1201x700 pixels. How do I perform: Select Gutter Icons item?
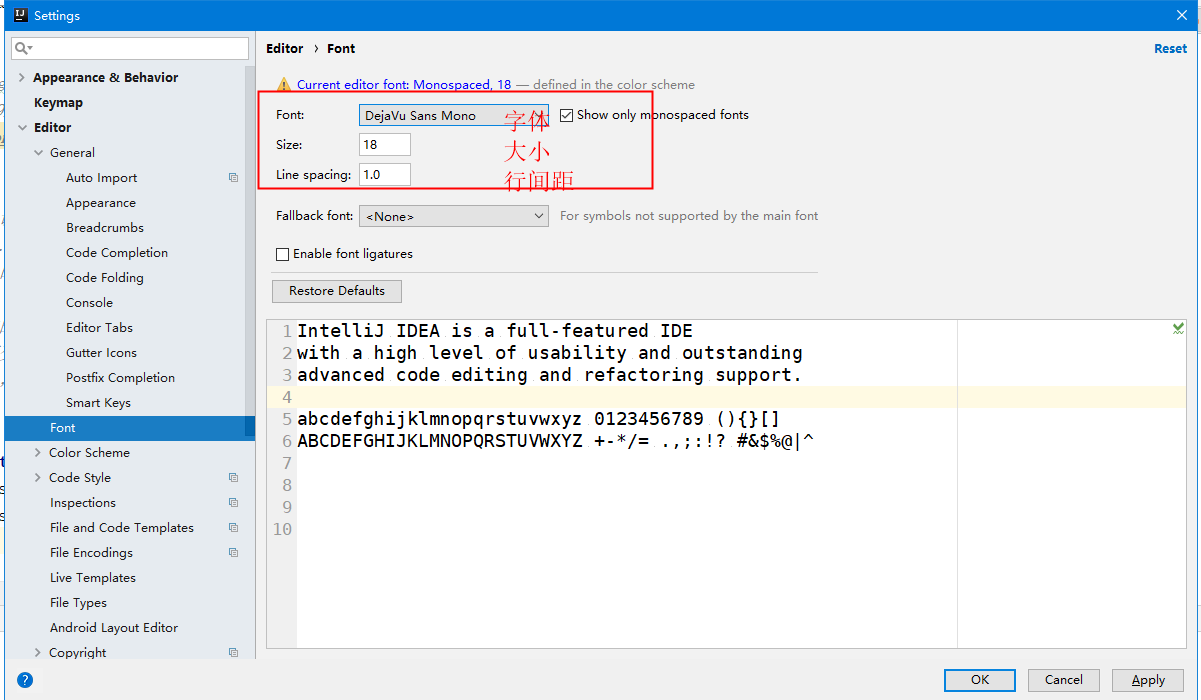(102, 353)
